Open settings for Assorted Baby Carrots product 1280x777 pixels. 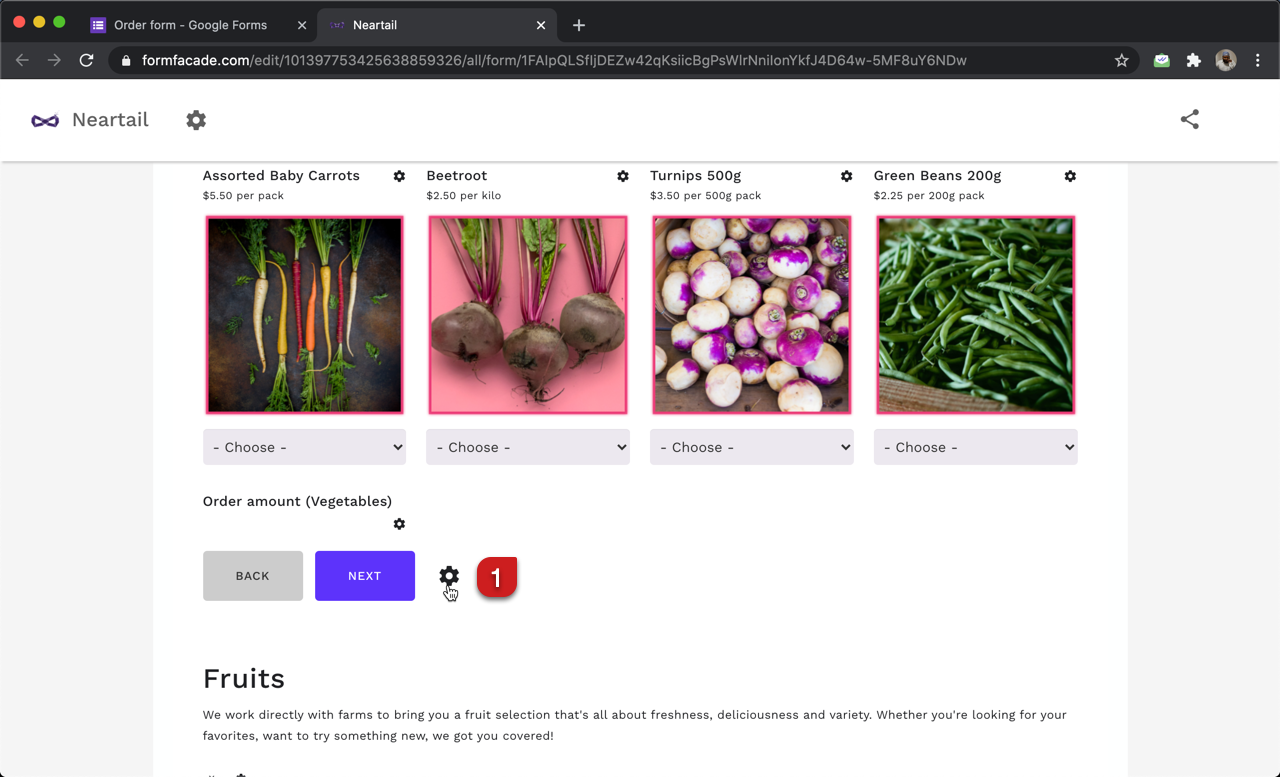coord(399,176)
